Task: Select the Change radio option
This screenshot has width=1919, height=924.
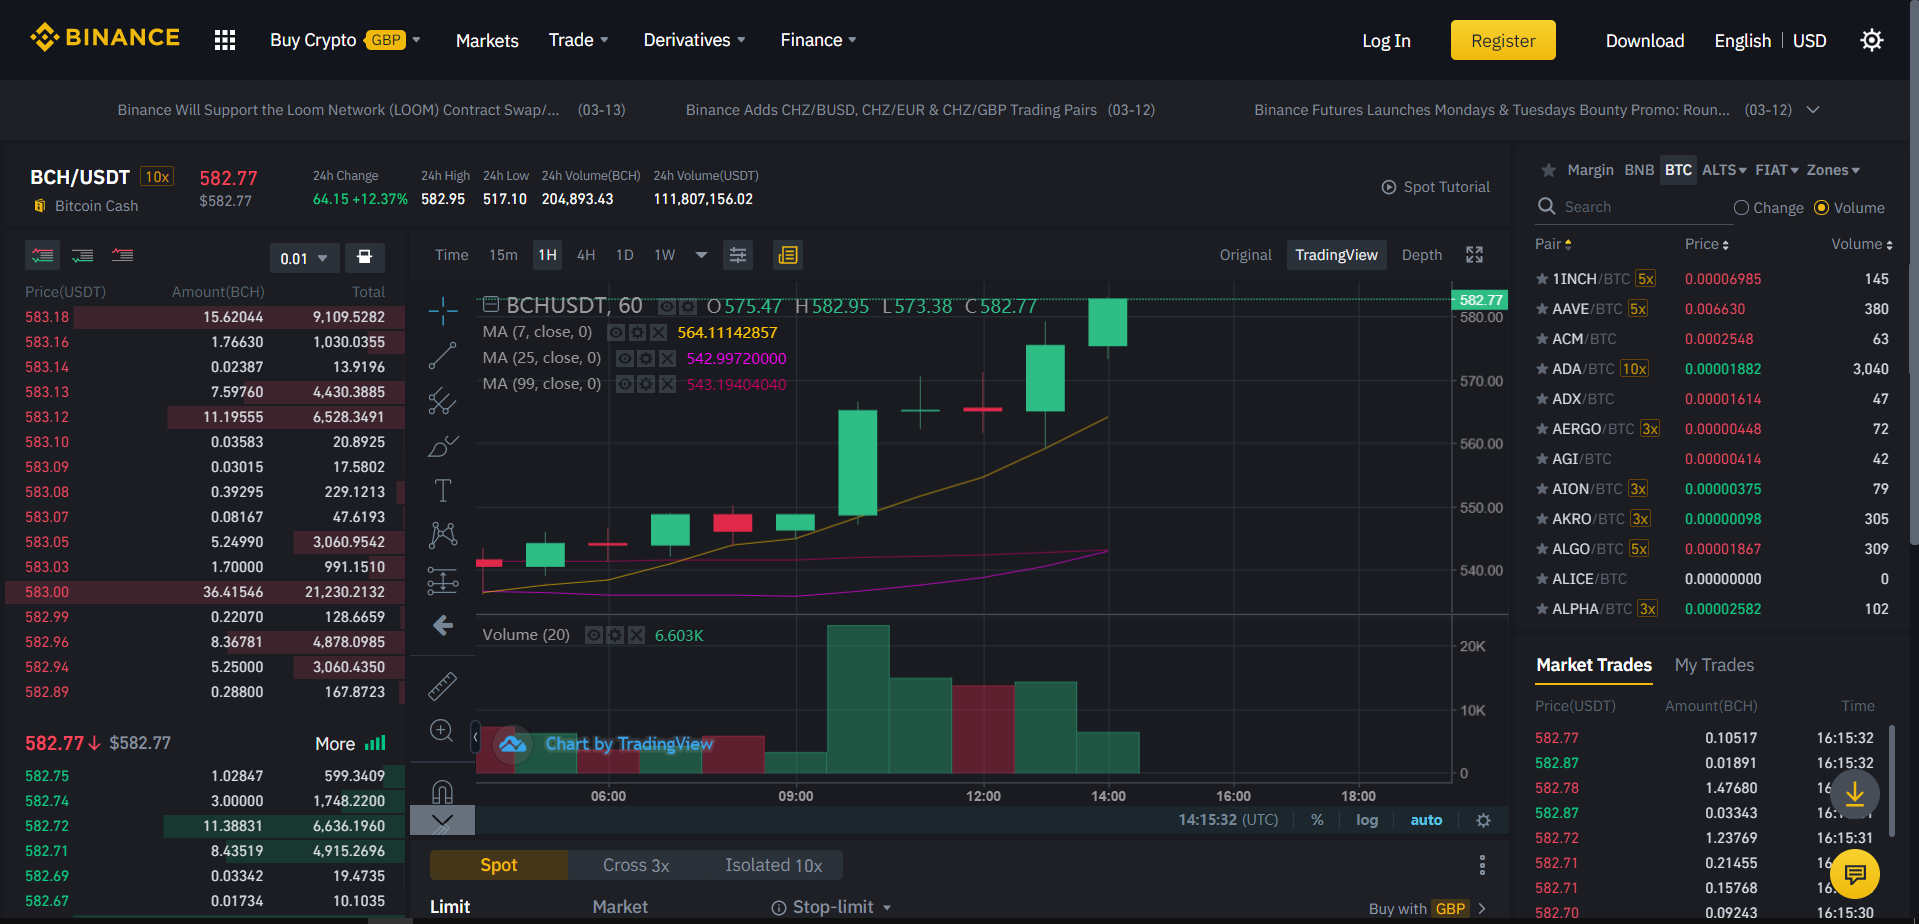Action: click(1769, 208)
